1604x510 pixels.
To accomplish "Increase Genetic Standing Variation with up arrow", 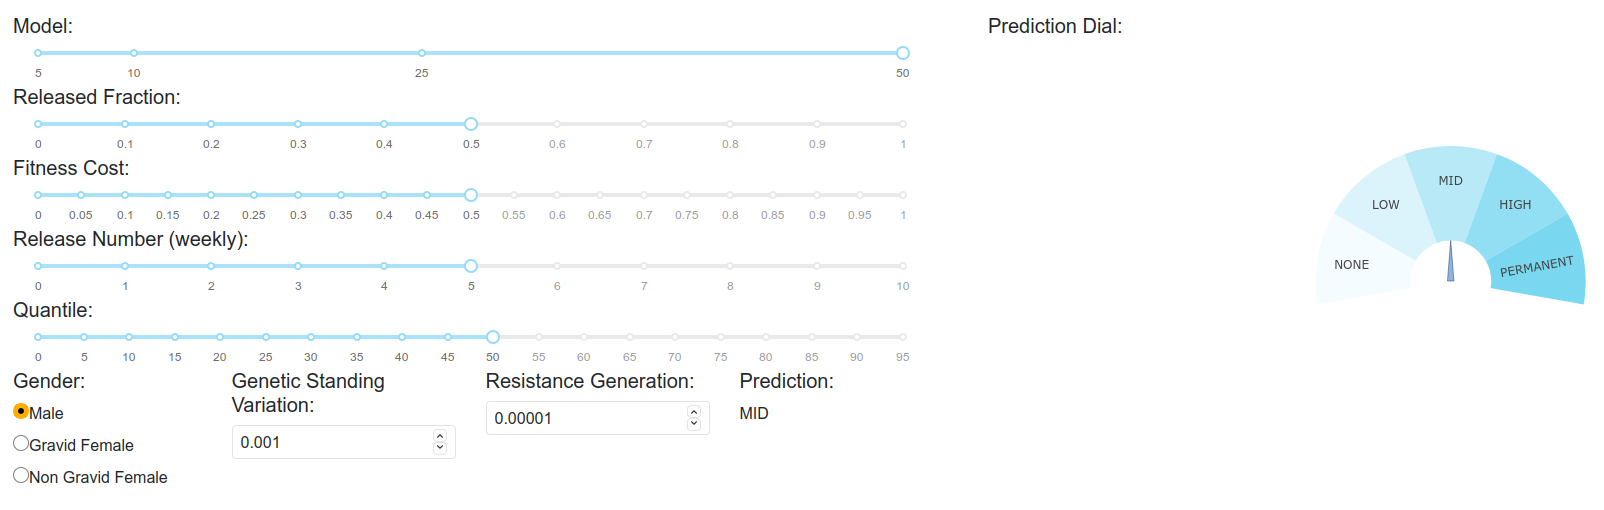I will [440, 436].
